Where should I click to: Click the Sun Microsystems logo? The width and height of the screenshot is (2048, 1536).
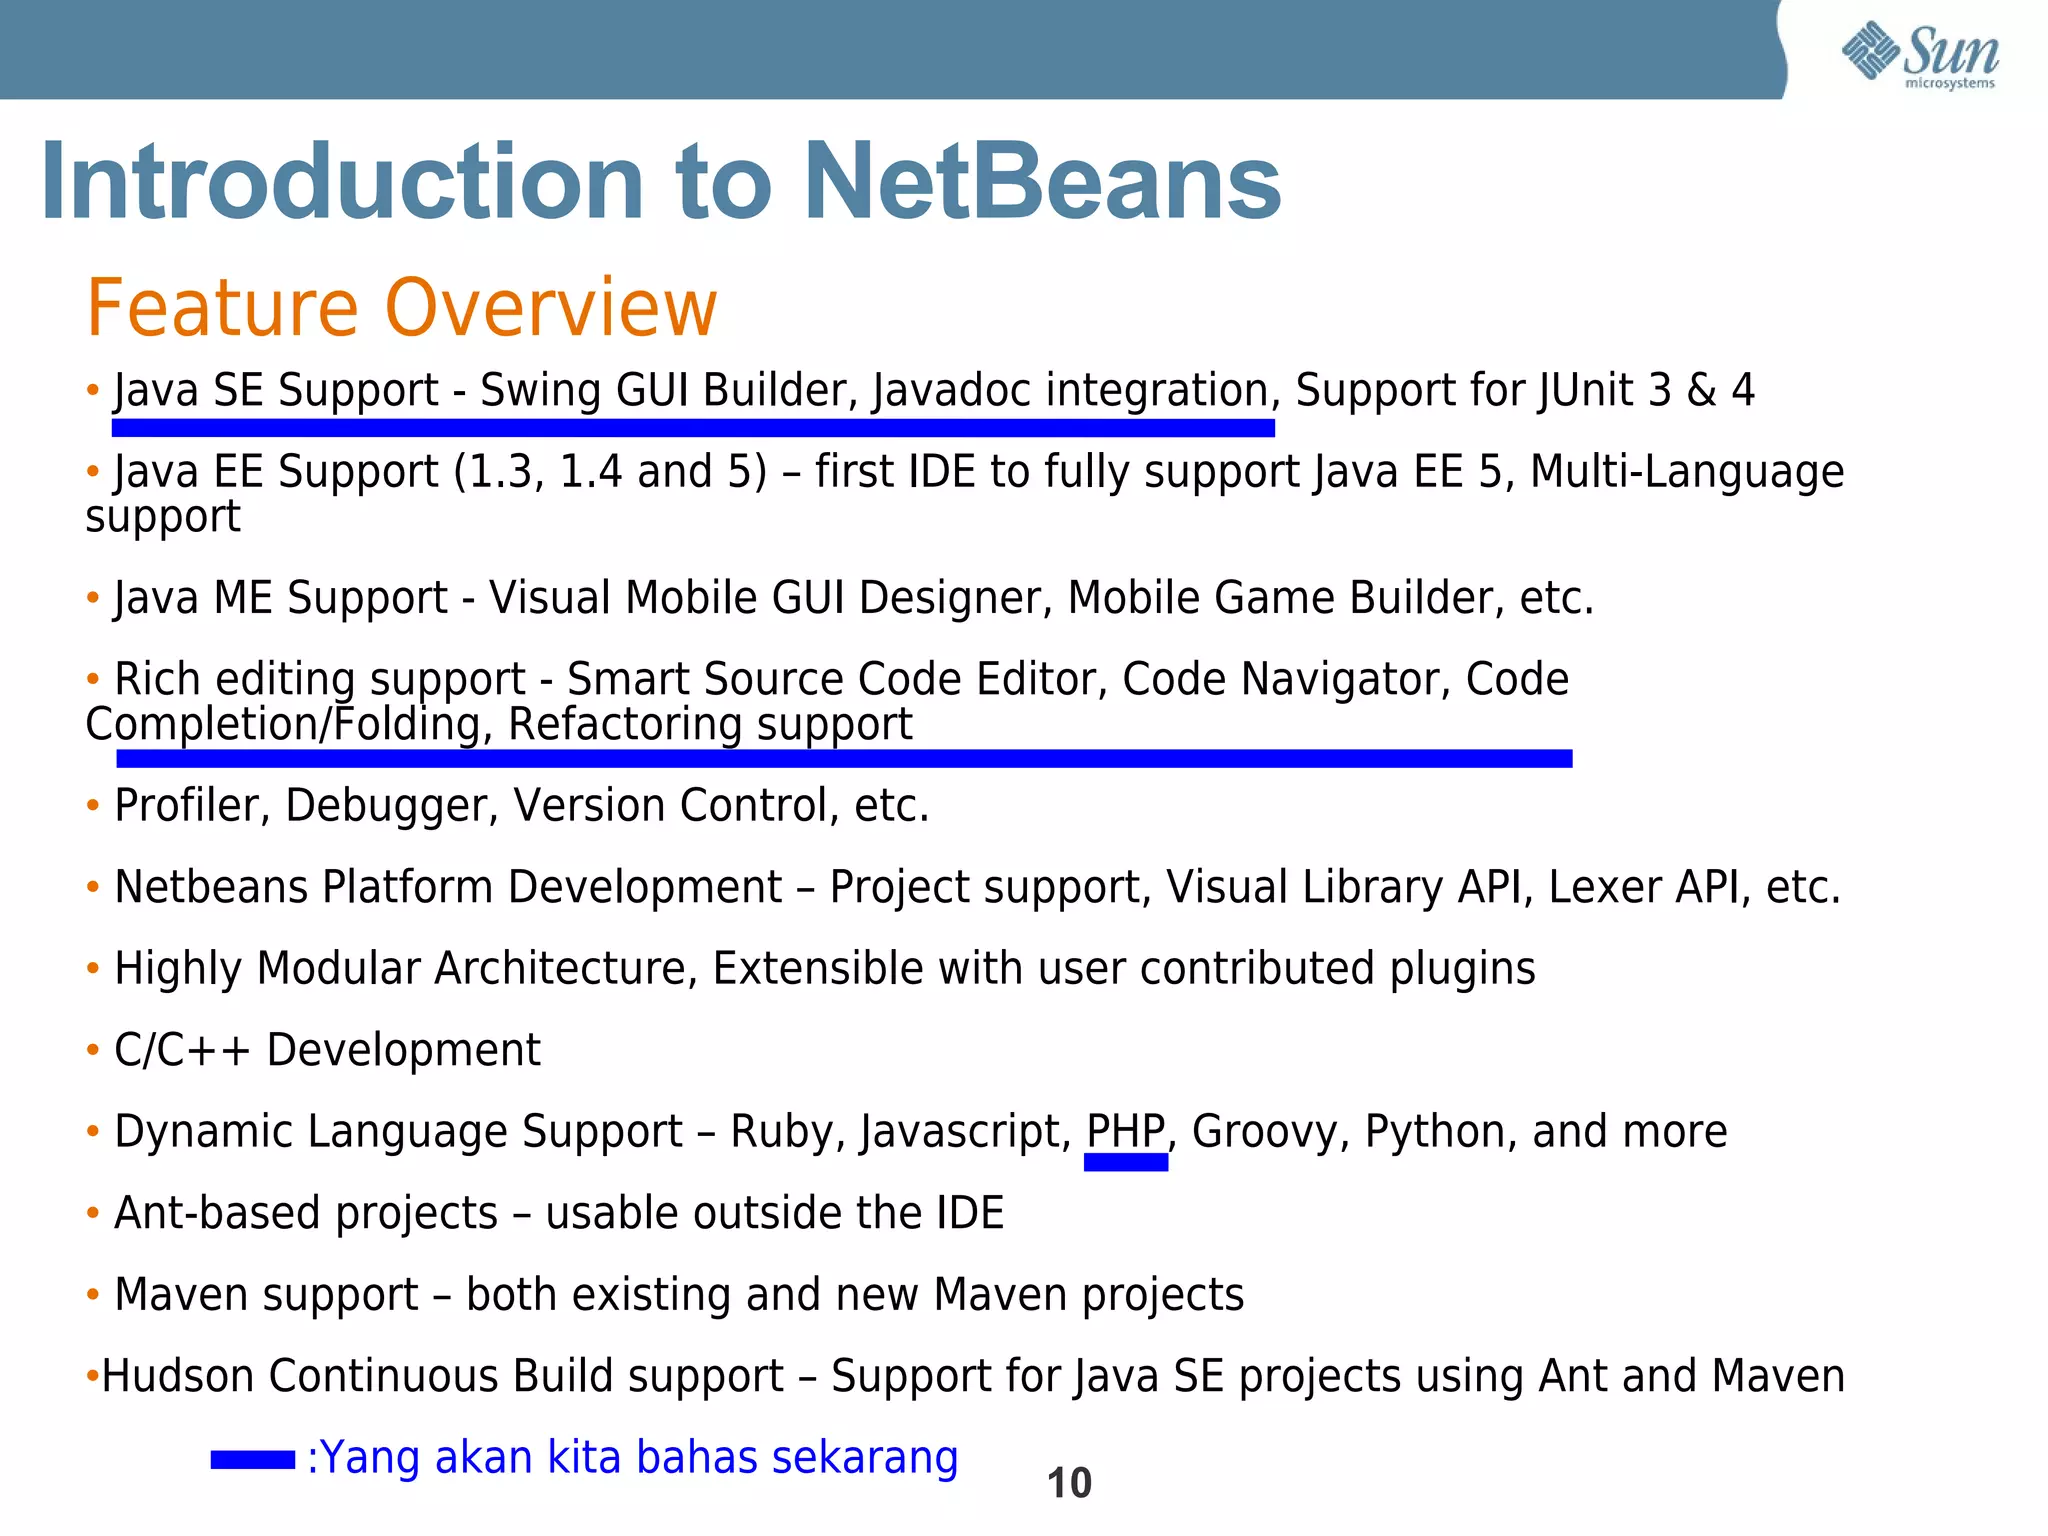[1919, 55]
